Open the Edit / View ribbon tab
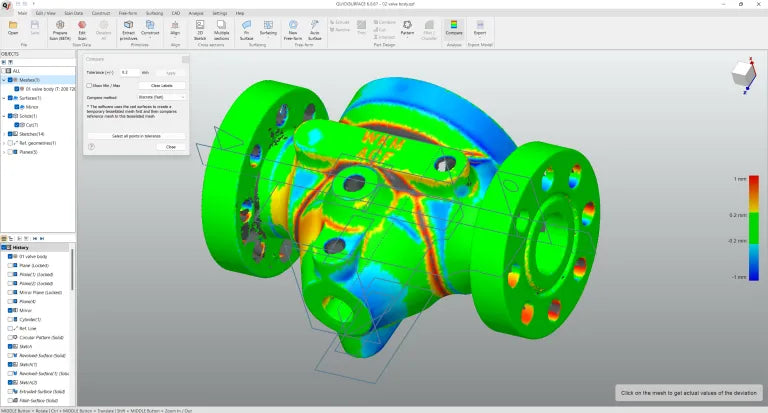The width and height of the screenshot is (768, 413). coord(46,13)
